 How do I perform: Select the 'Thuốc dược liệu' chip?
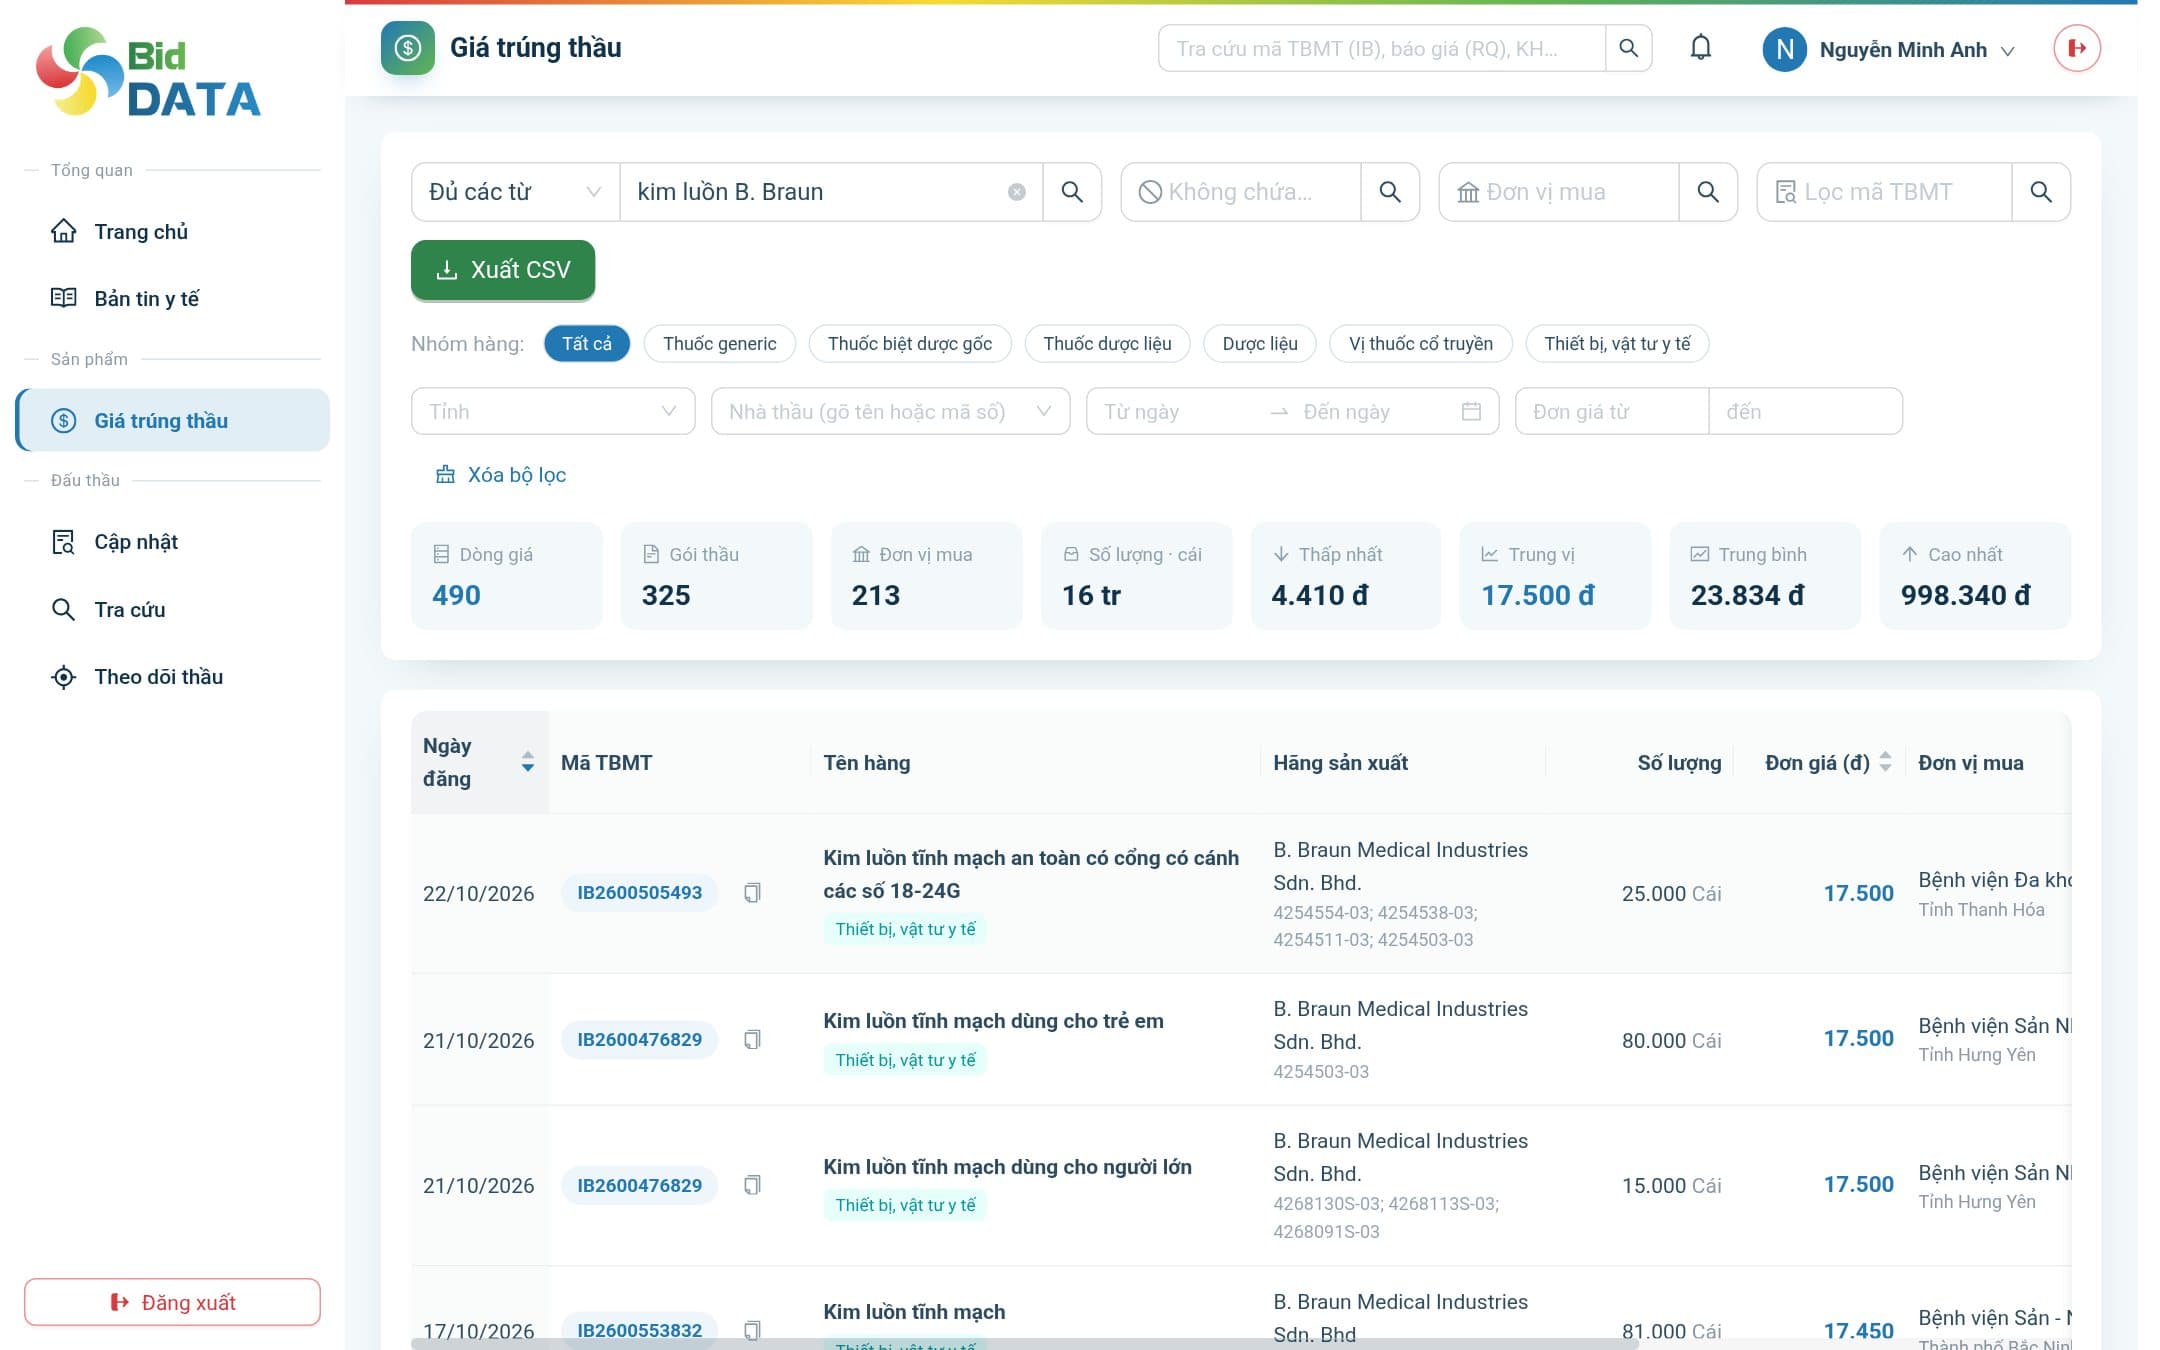1107,343
